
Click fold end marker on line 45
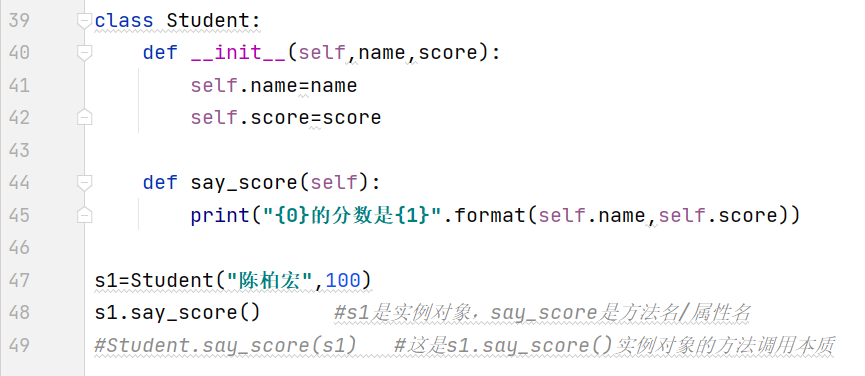tap(84, 215)
